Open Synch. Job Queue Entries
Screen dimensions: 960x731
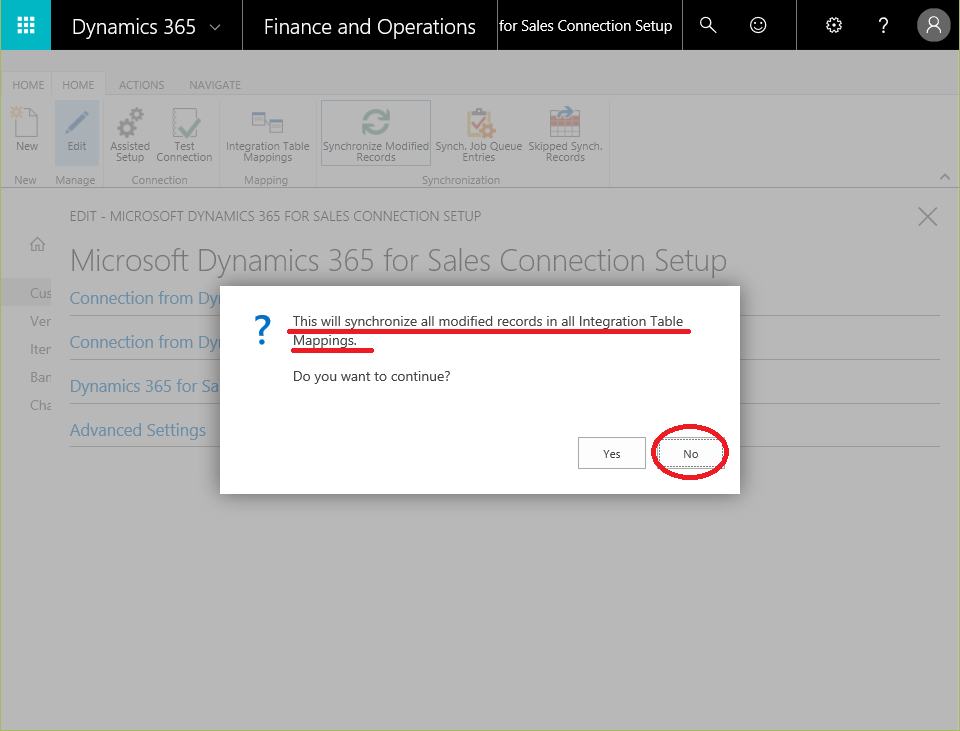point(479,134)
